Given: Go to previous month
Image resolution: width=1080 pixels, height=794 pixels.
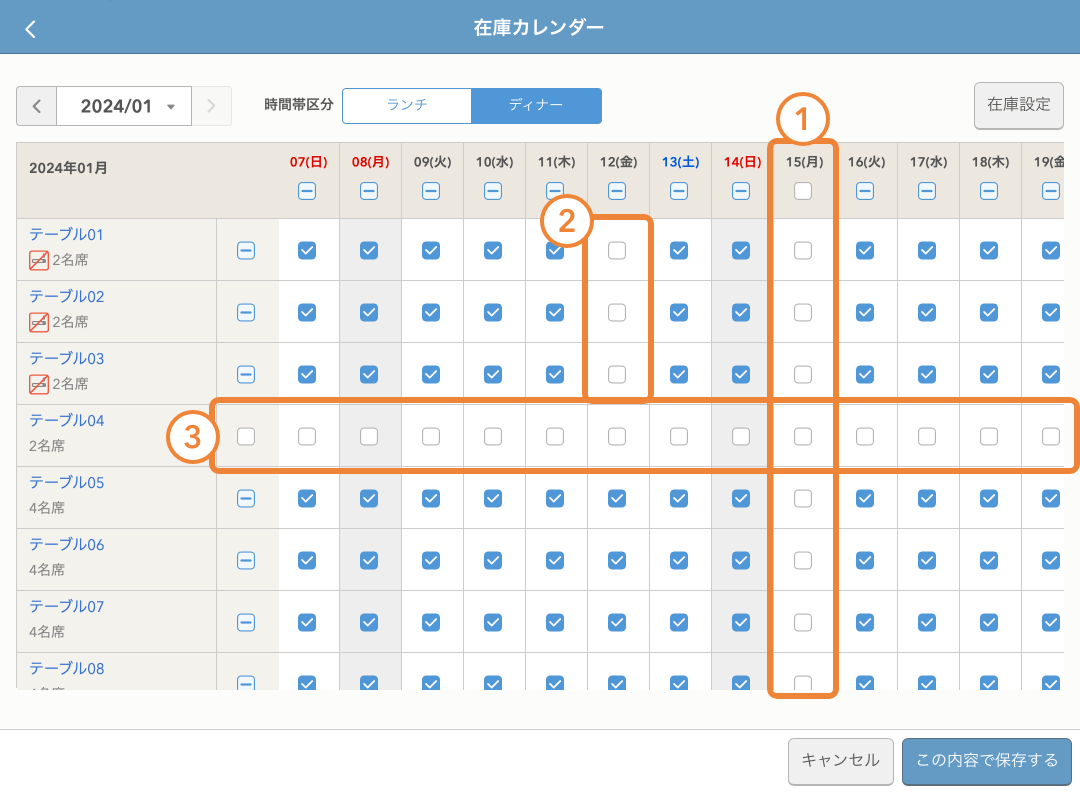Looking at the screenshot, I should click(x=37, y=106).
